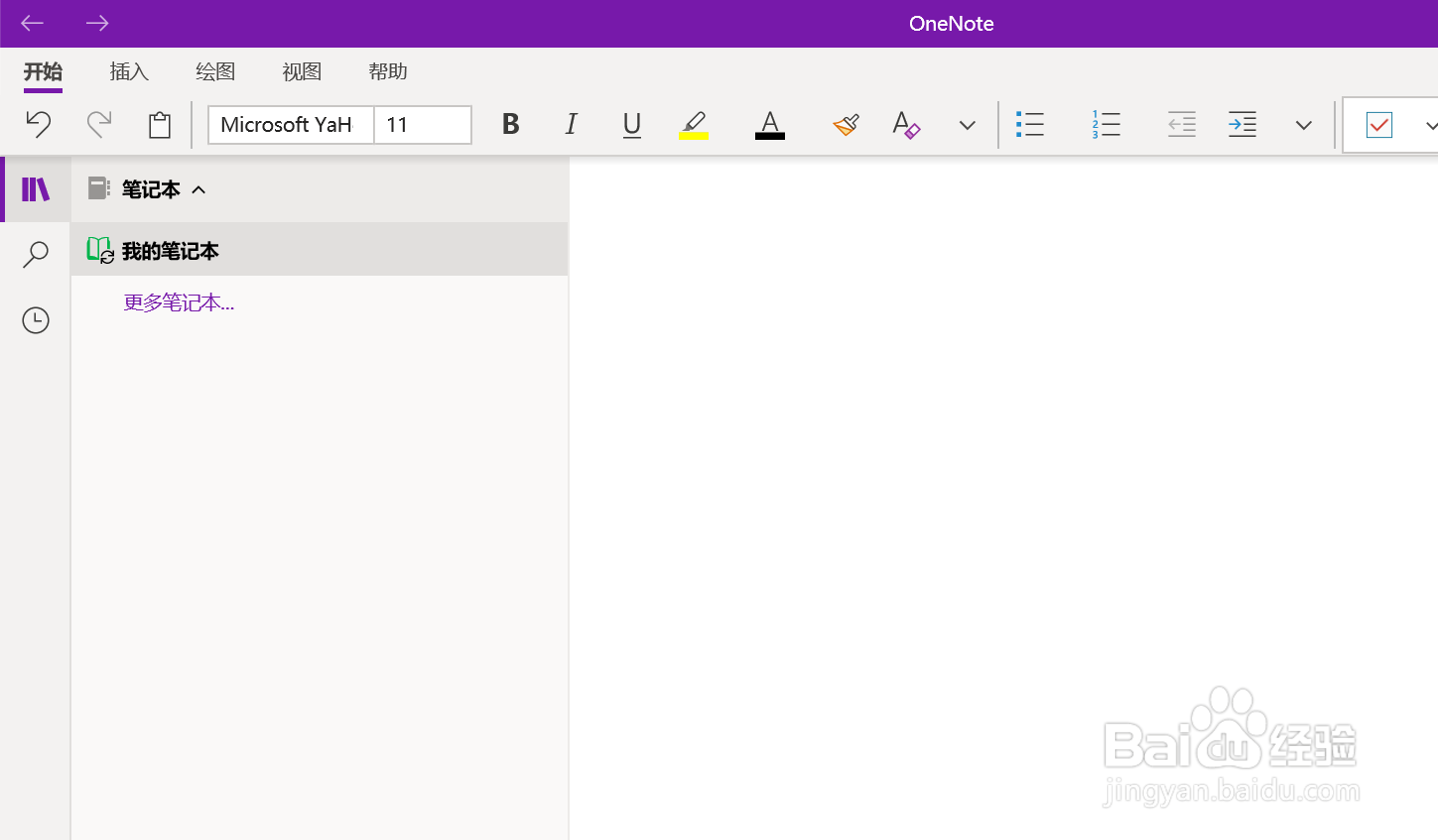
Task: Apply black font color
Action: [x=770, y=125]
